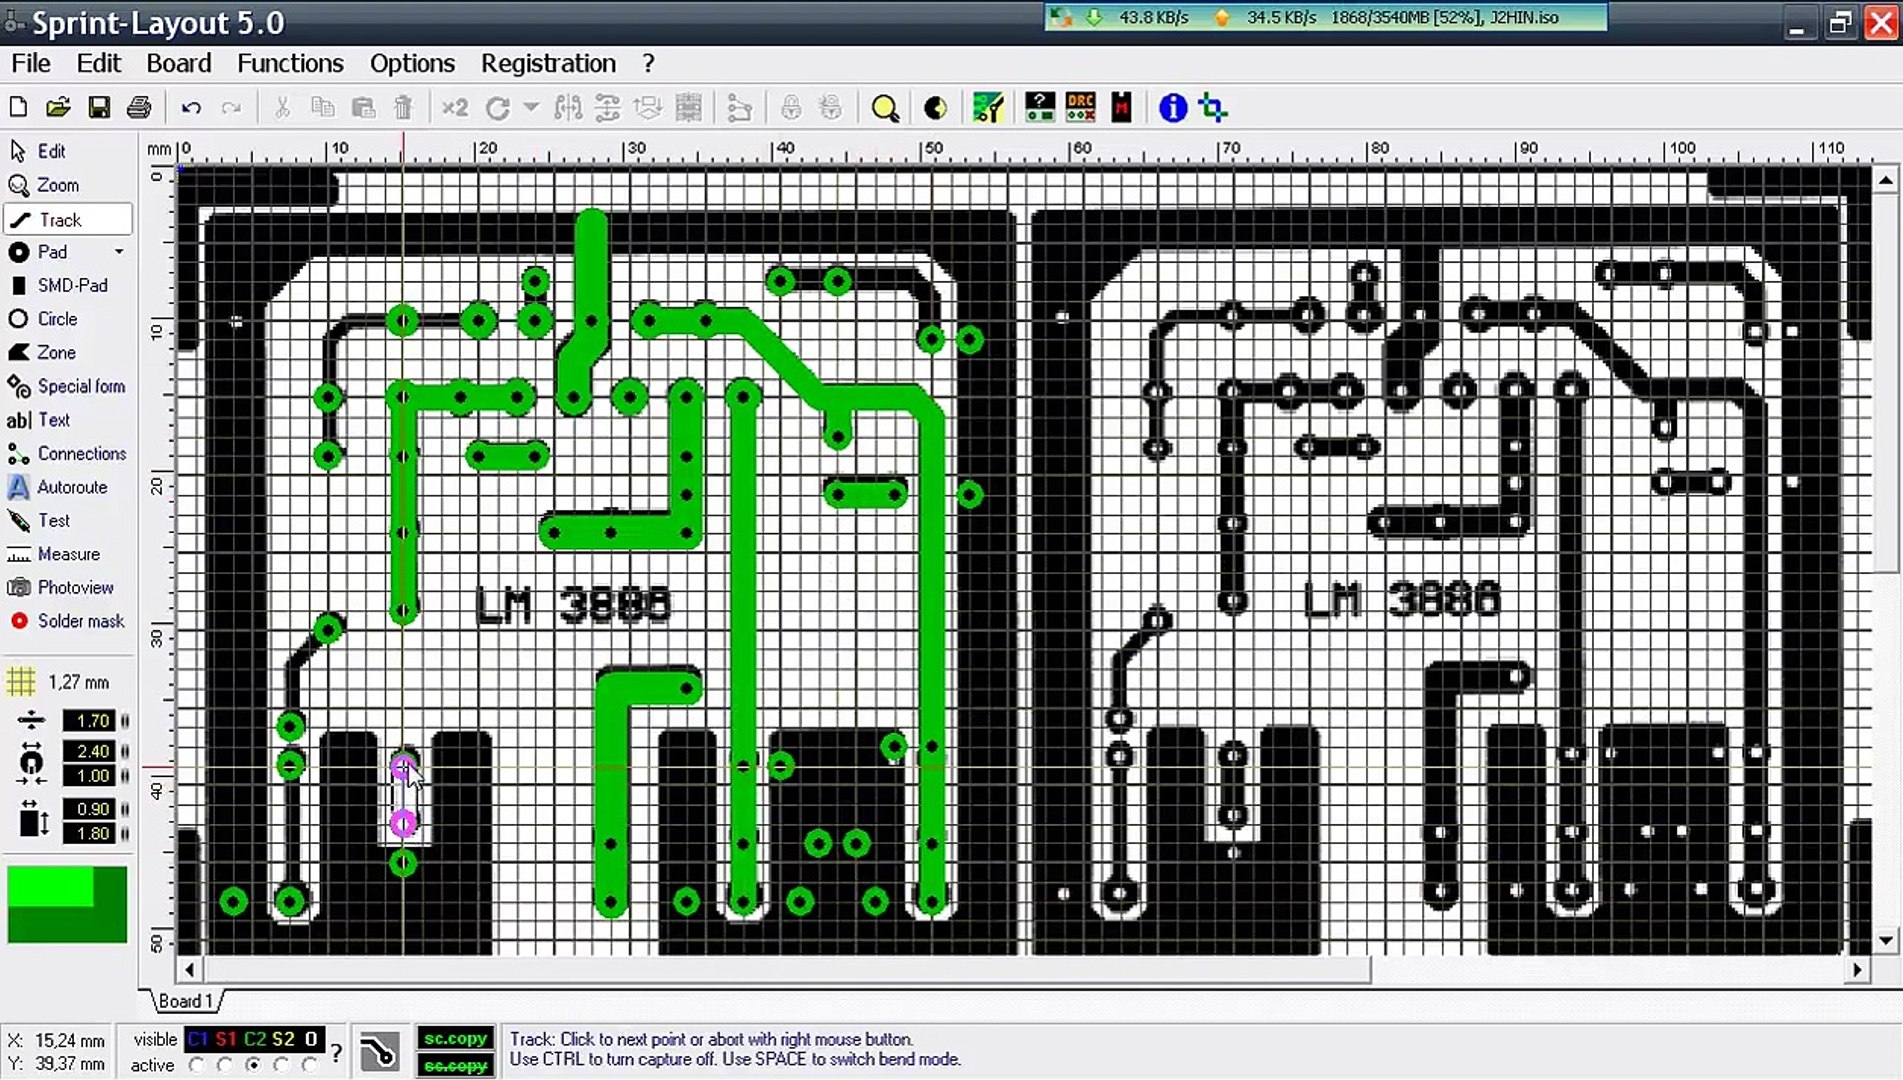Open the rotate angle dropdown arrow

(x=531, y=107)
